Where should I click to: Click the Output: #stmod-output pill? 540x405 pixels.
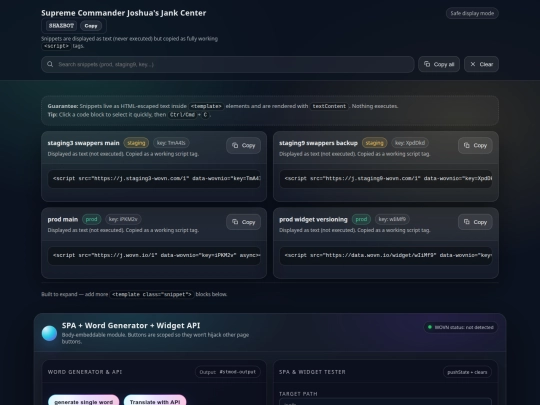[x=228, y=372]
